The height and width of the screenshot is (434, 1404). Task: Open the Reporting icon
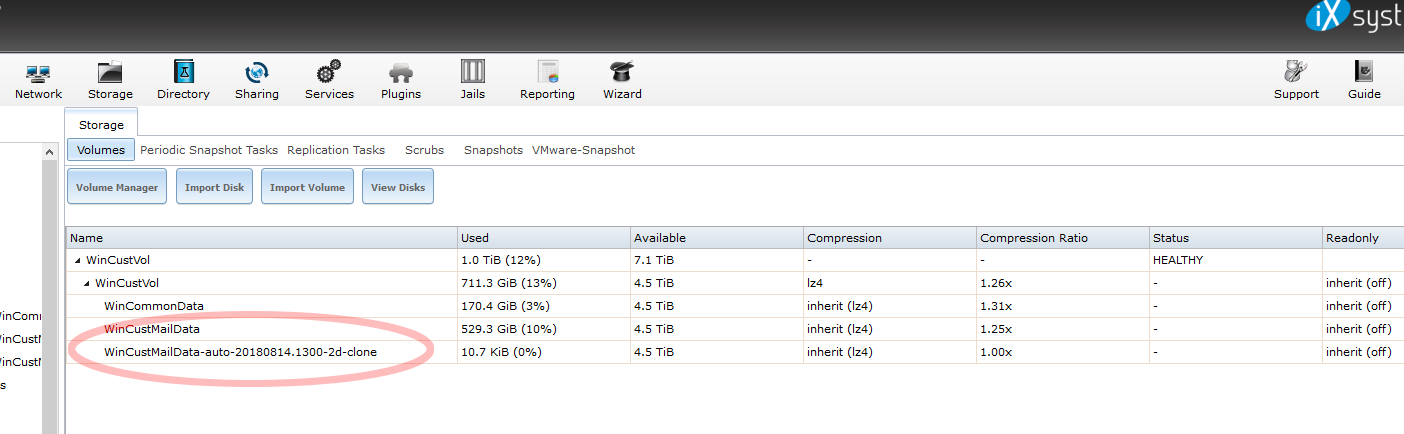(547, 73)
